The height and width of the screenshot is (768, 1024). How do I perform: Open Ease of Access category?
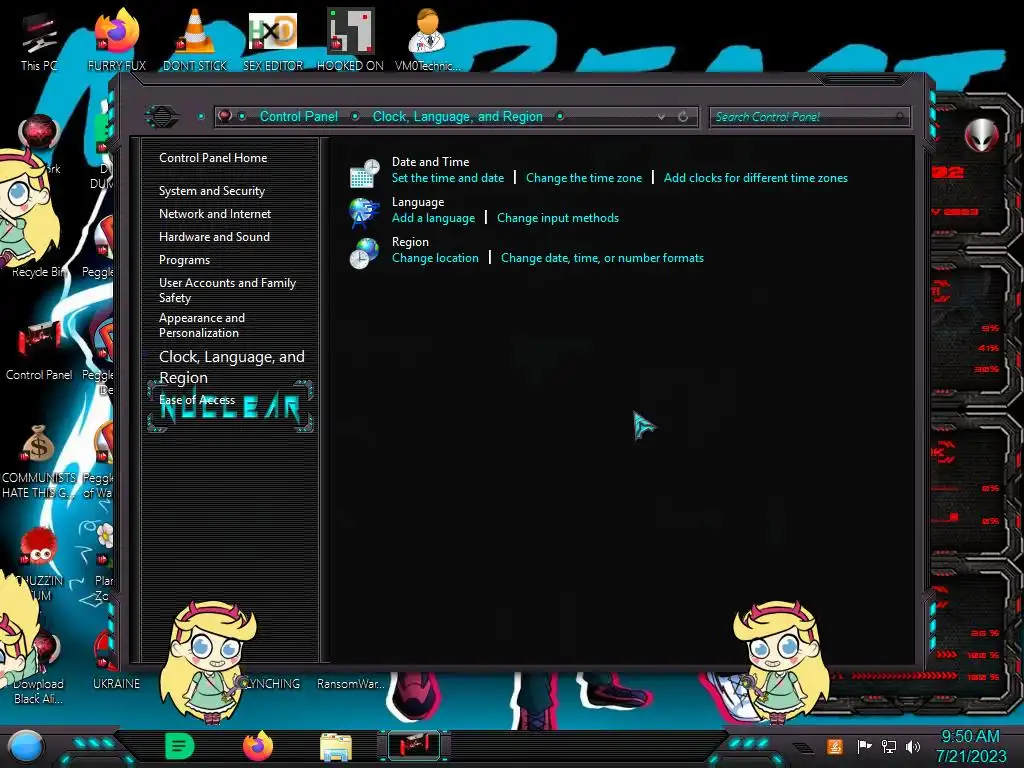197,400
